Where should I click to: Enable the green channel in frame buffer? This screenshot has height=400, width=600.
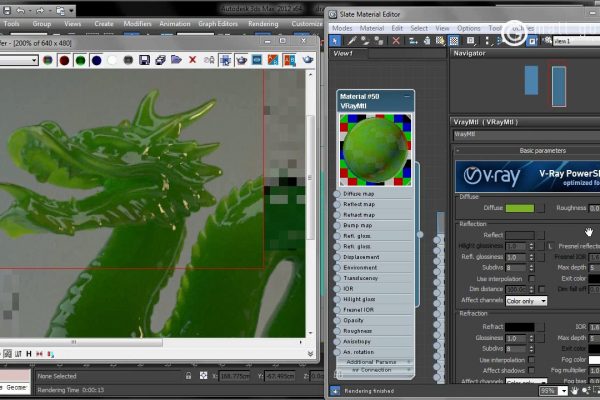80,60
